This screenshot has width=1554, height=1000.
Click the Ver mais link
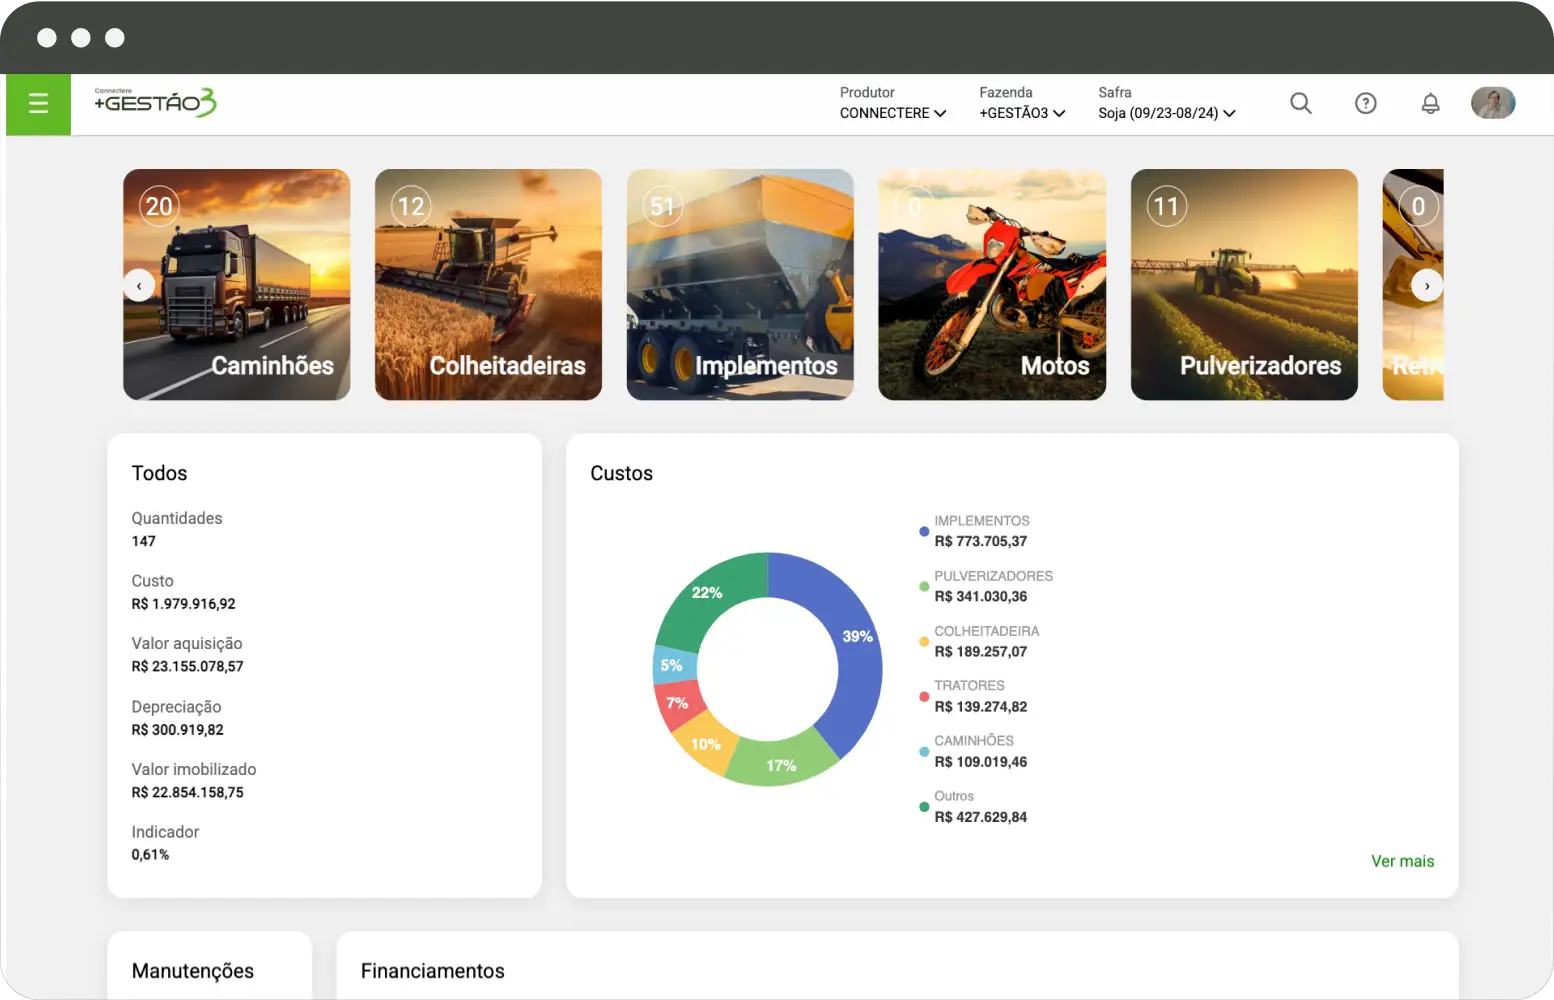coord(1402,861)
